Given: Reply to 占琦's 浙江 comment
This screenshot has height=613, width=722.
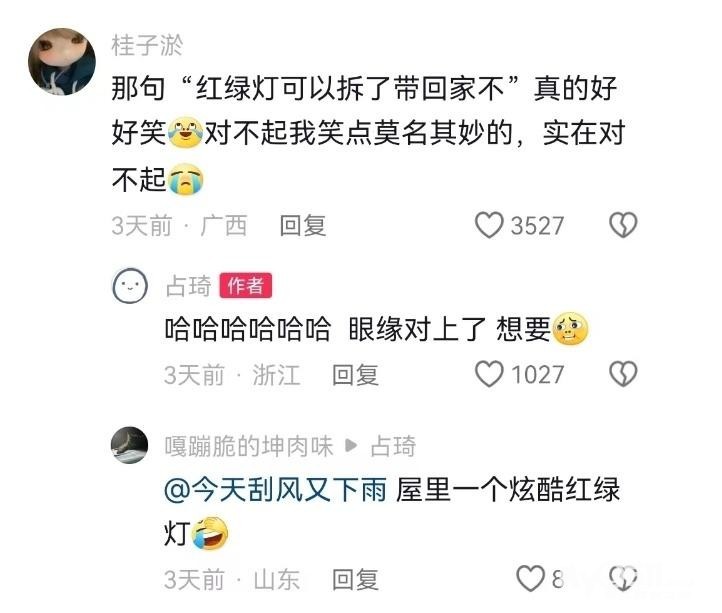Looking at the screenshot, I should (355, 374).
